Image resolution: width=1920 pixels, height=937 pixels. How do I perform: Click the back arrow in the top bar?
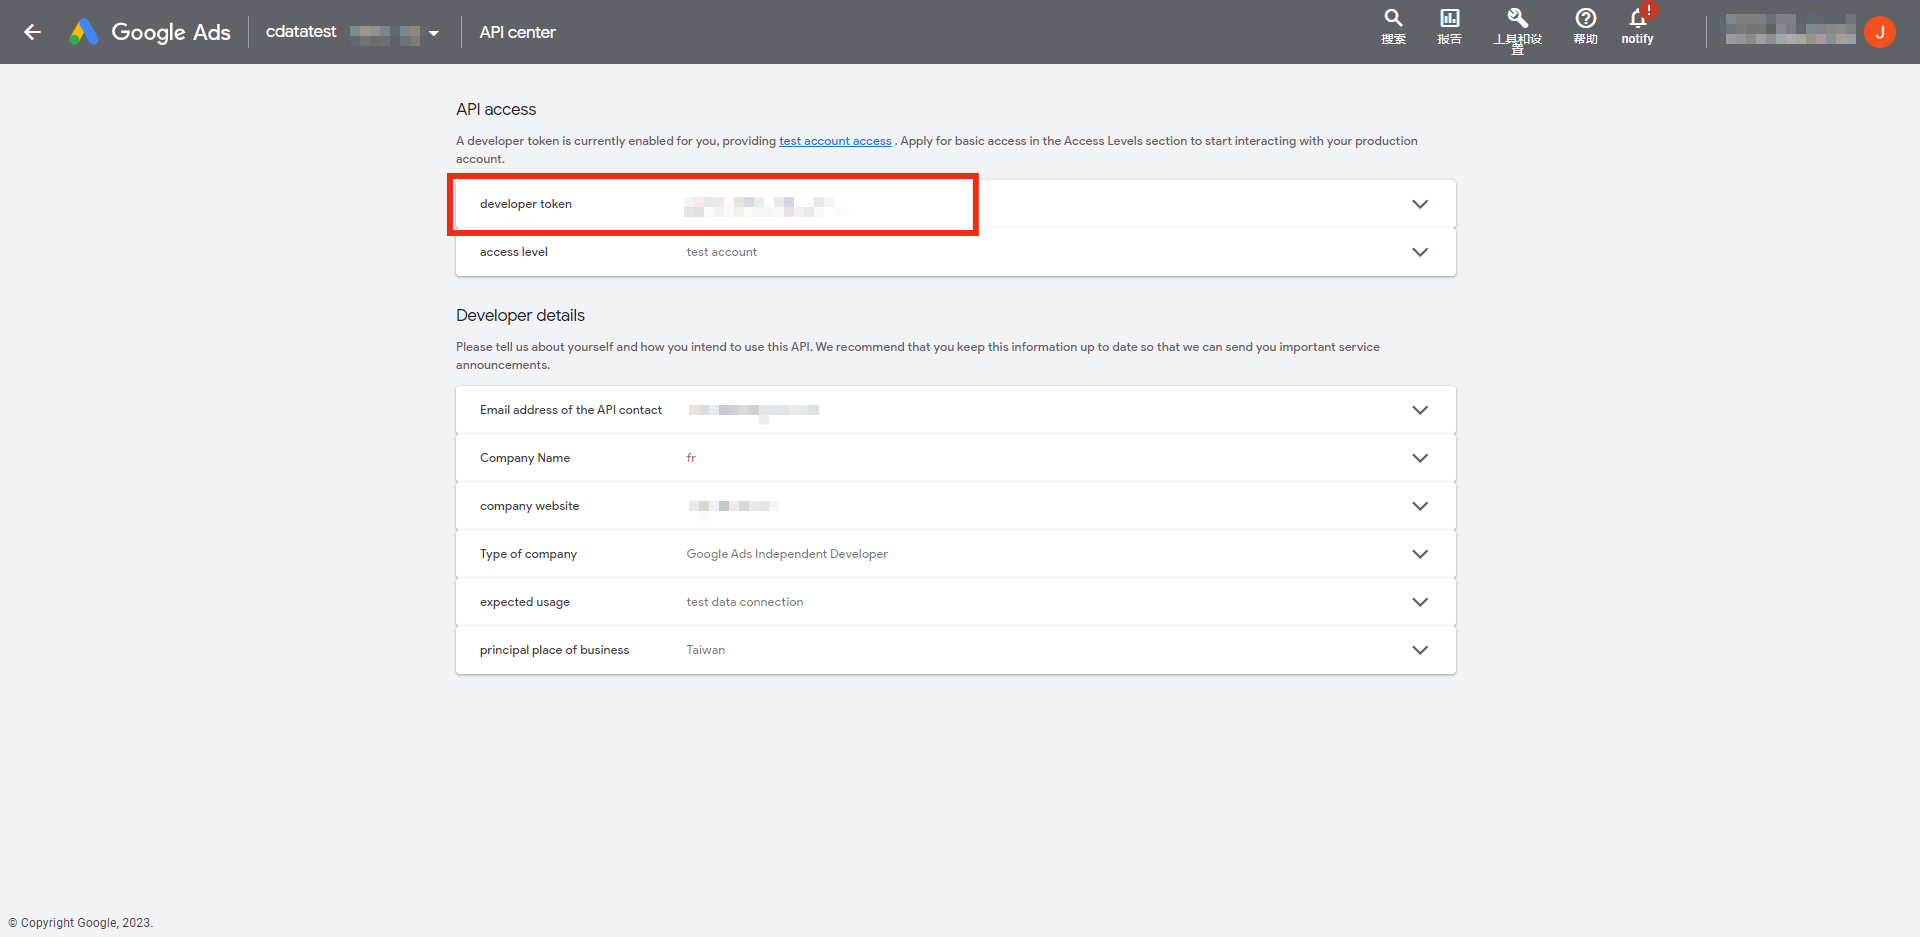(33, 32)
